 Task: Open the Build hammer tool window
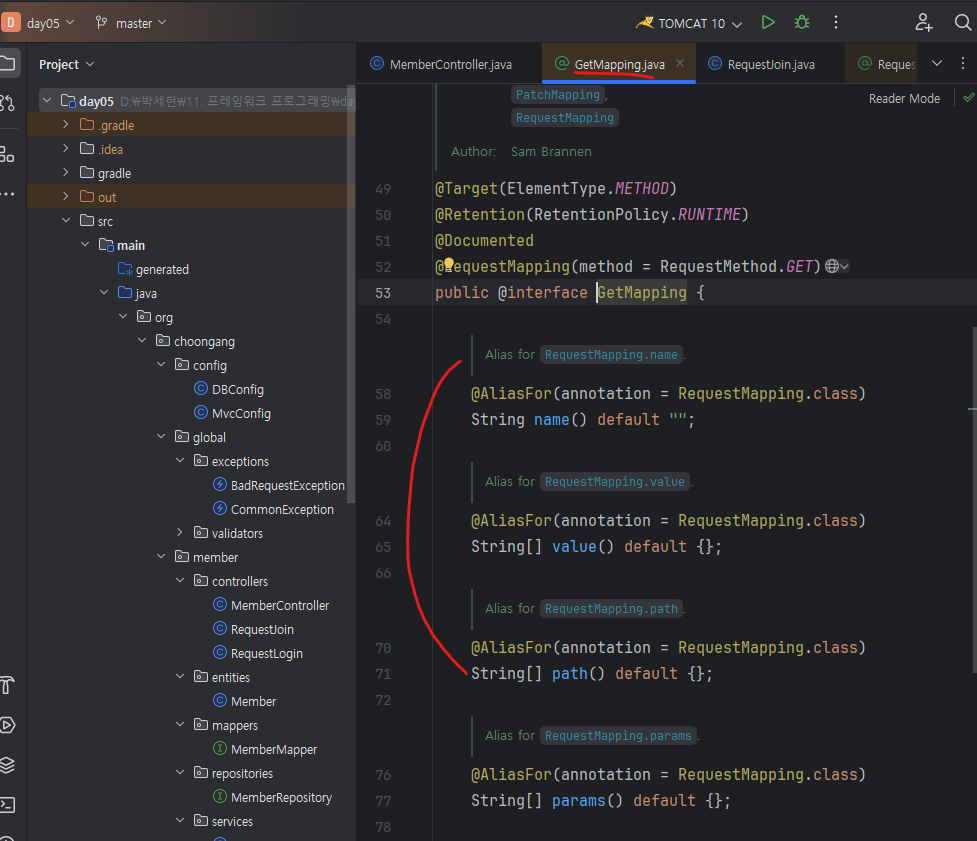[8, 685]
